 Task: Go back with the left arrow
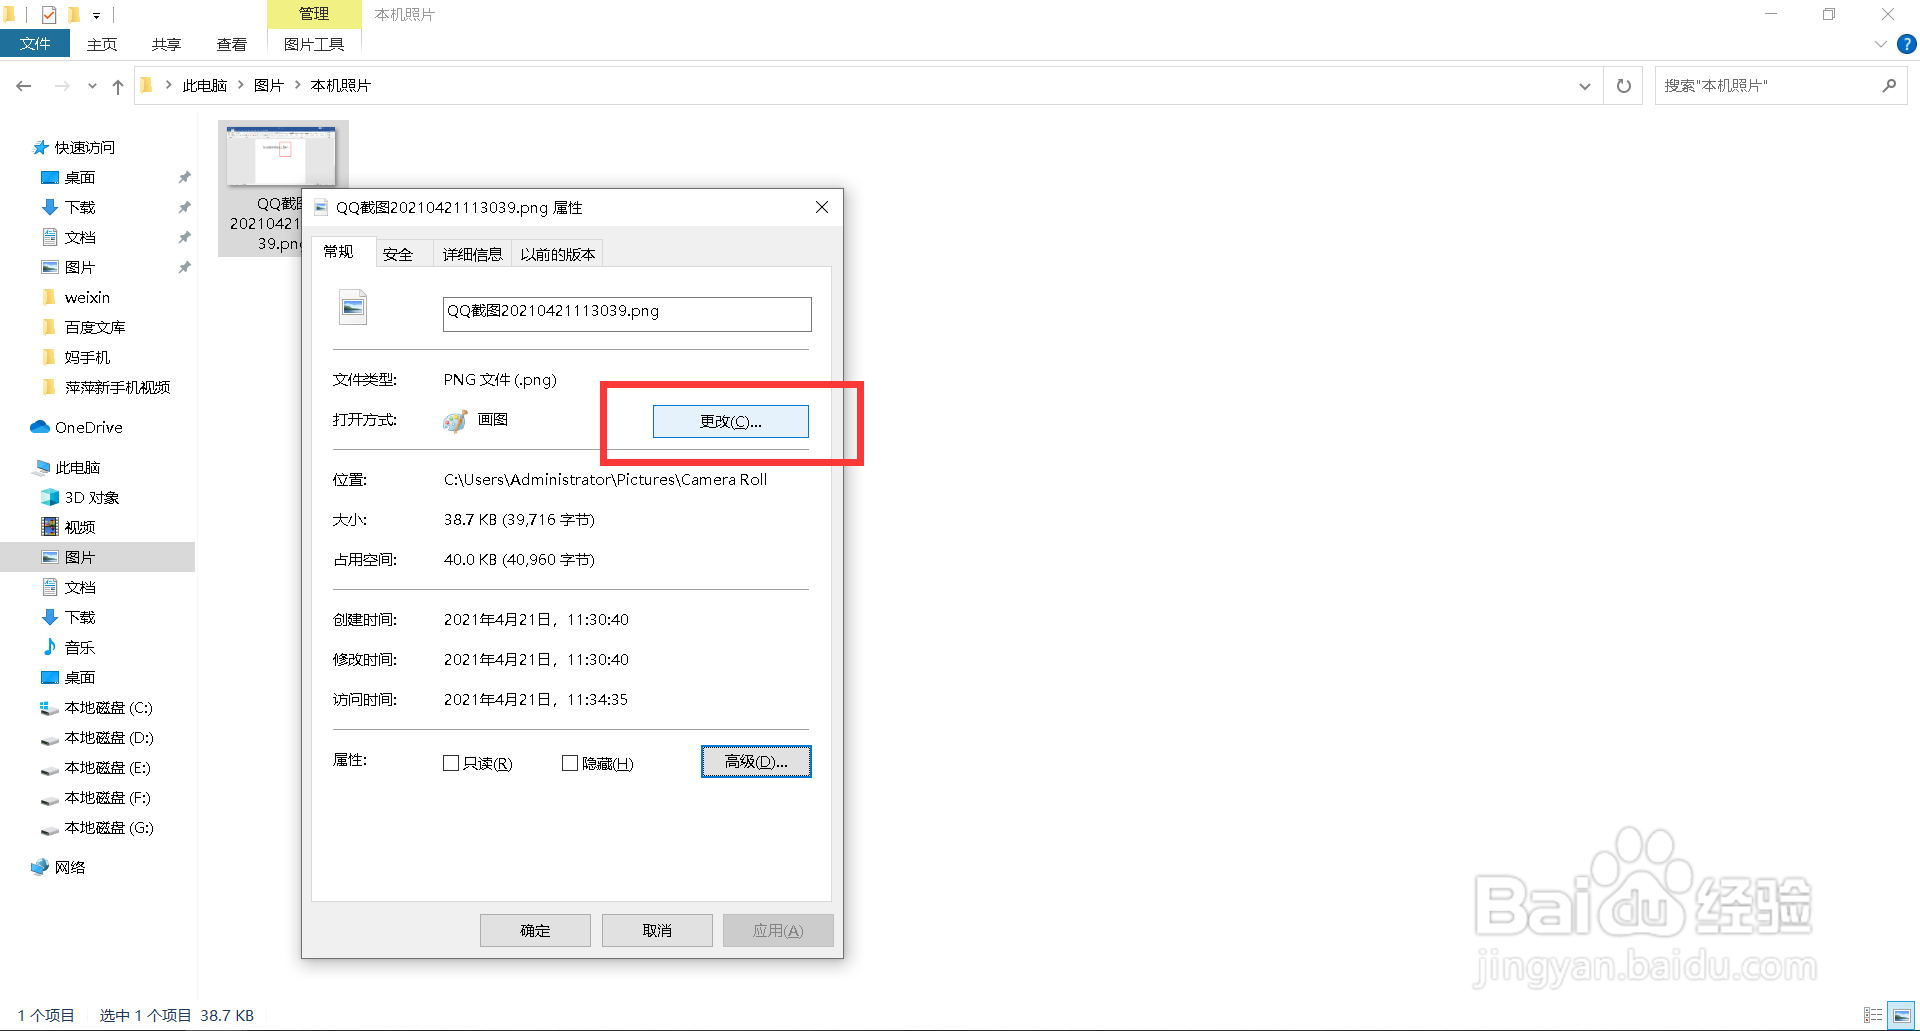click(x=24, y=86)
